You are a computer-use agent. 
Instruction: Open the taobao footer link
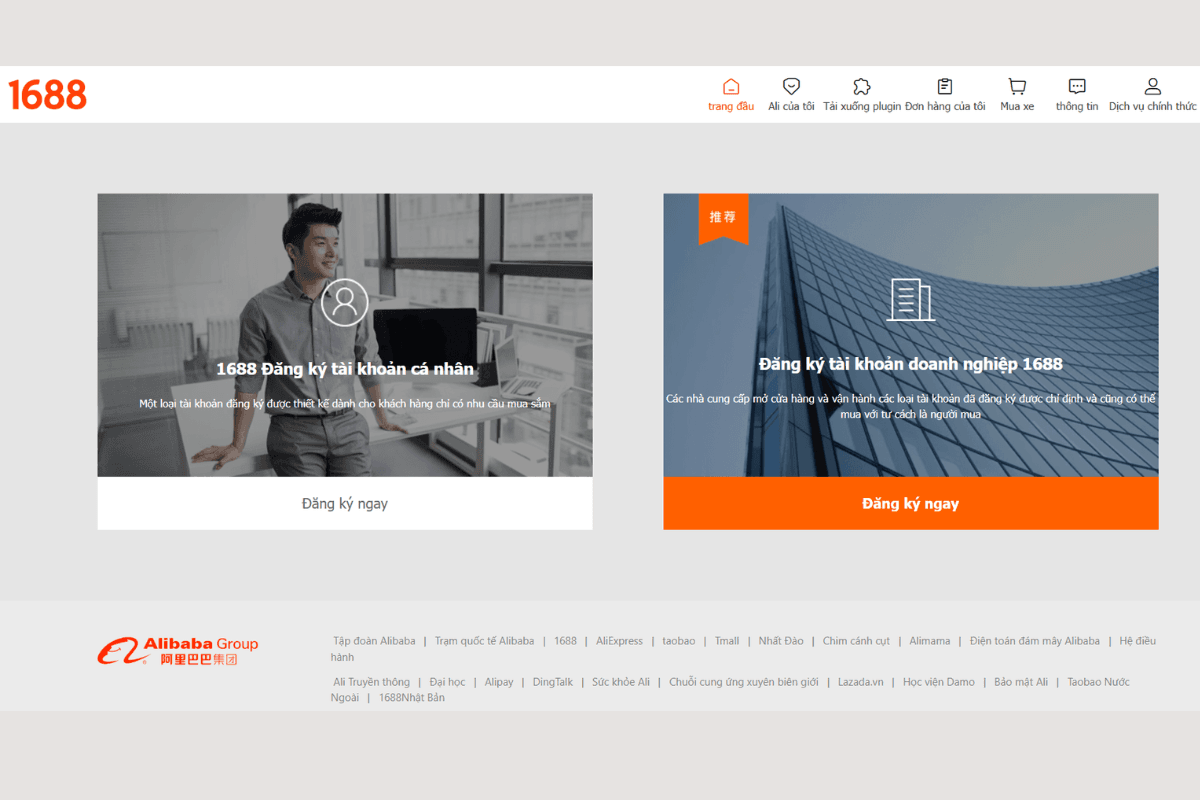tap(679, 641)
